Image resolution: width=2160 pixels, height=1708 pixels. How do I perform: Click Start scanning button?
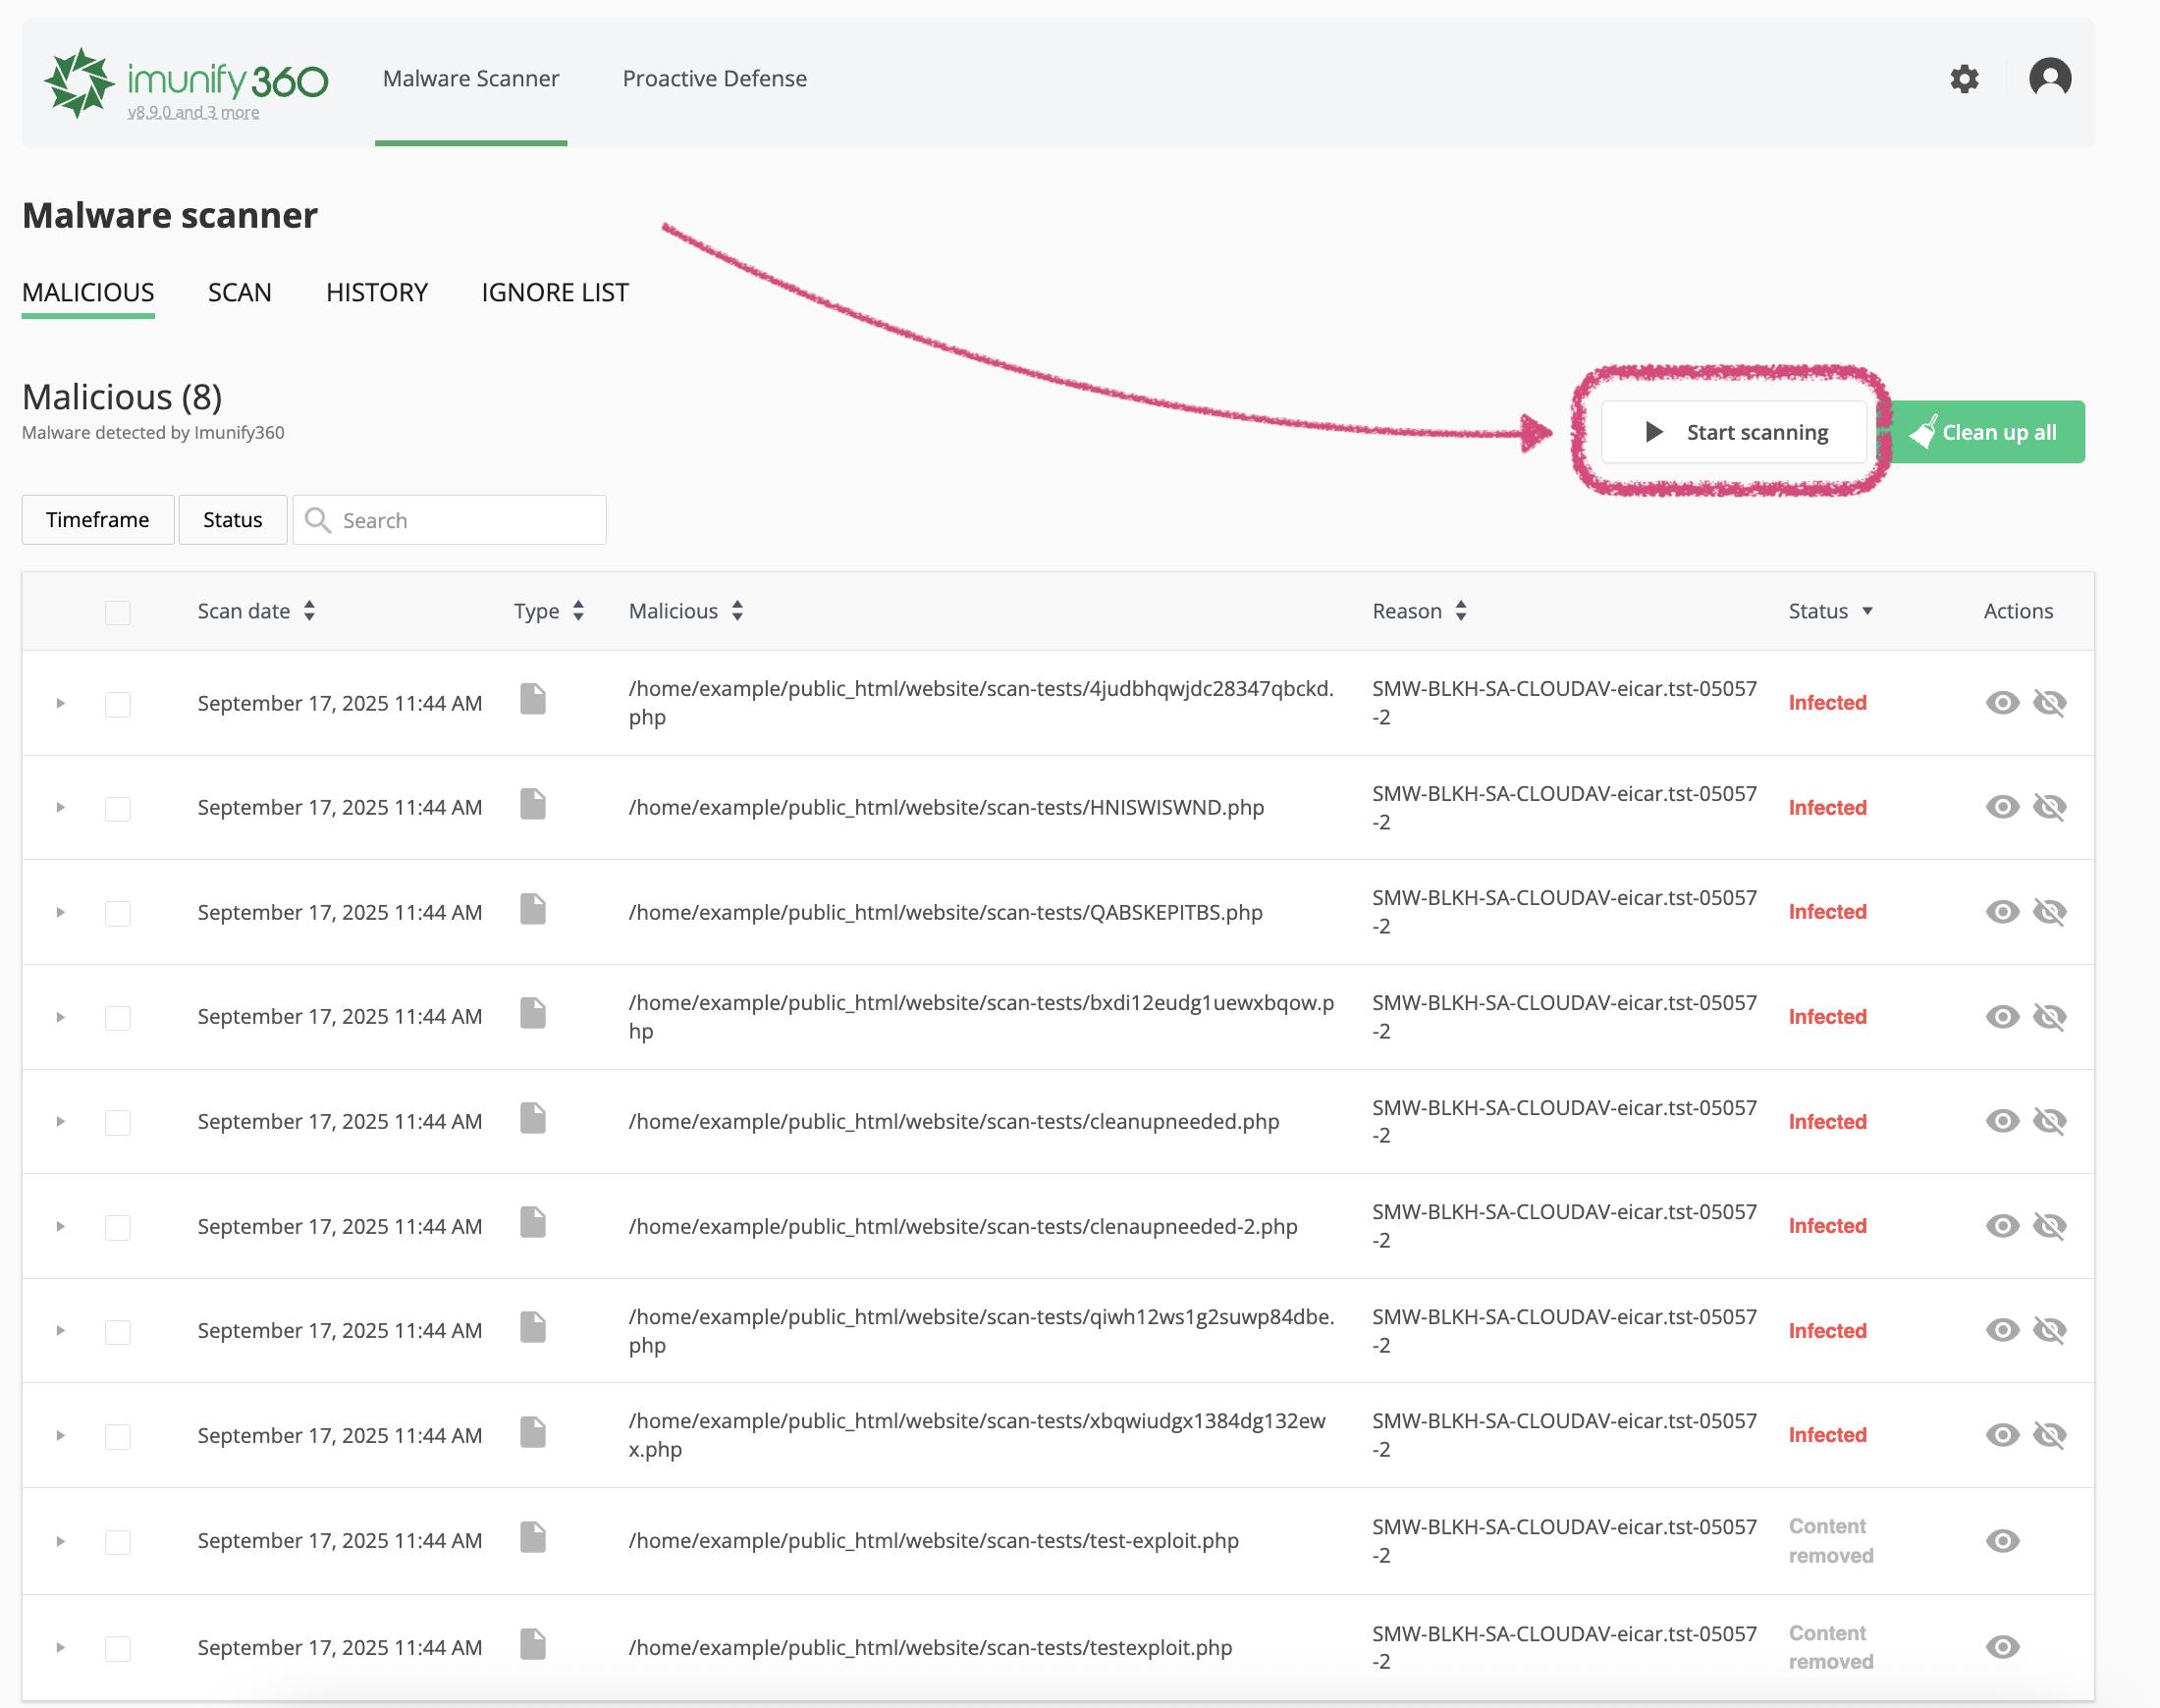pos(1734,432)
